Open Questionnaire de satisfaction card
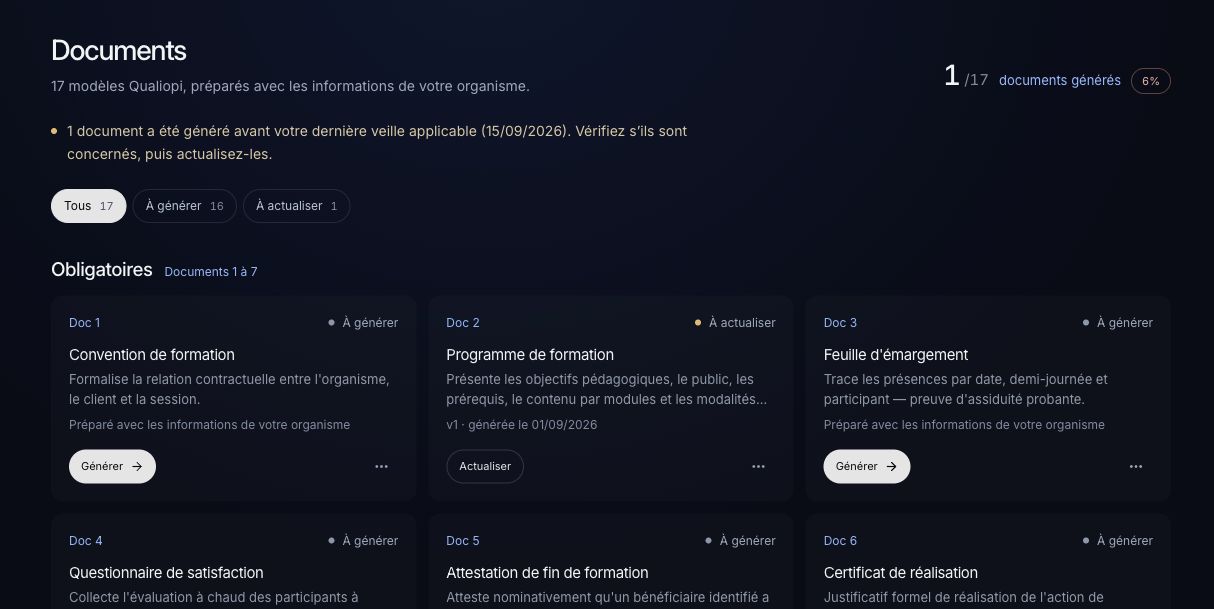The width and height of the screenshot is (1214, 609). [x=233, y=561]
